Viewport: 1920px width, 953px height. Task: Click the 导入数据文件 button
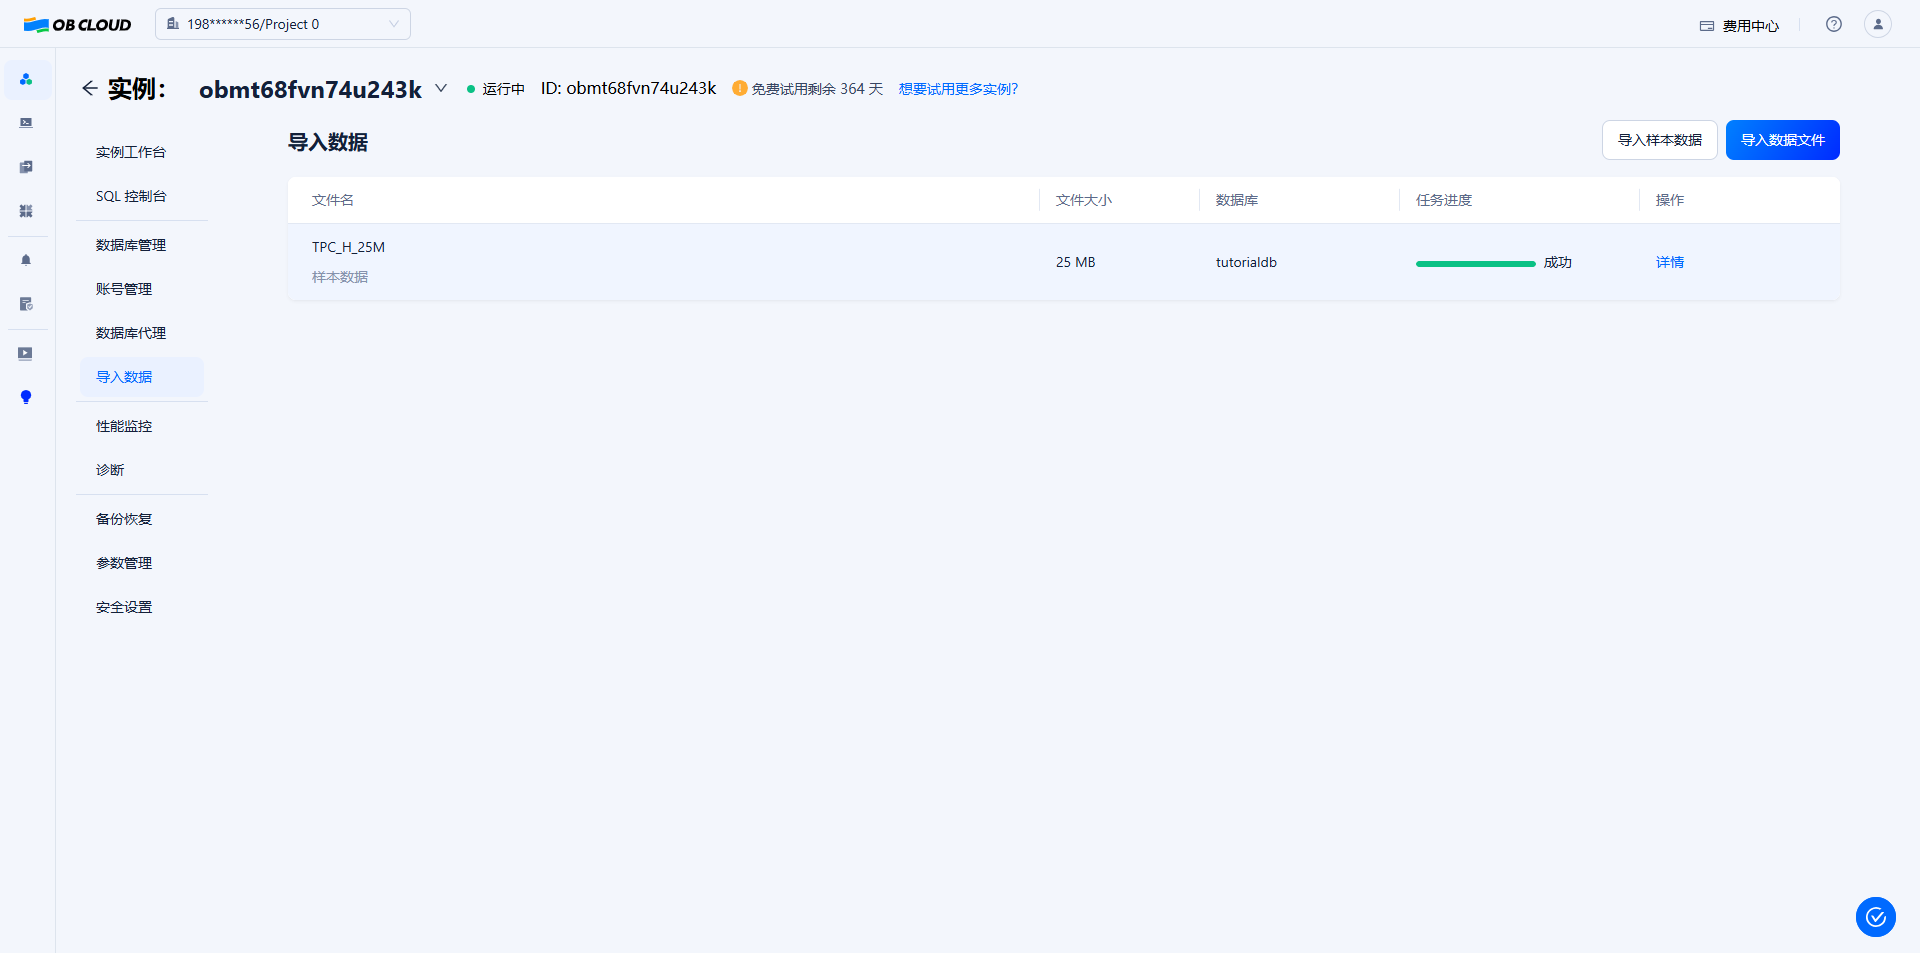1782,140
